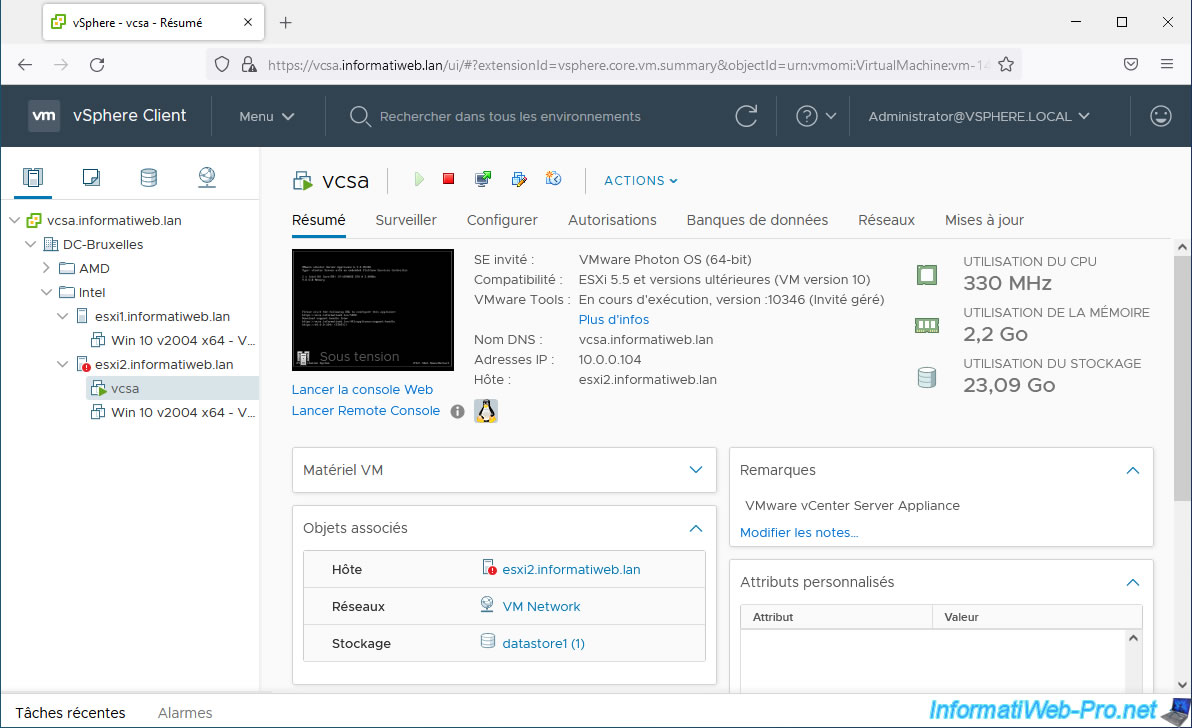Click the vSphere refresh icon
1192x728 pixels.
[746, 116]
